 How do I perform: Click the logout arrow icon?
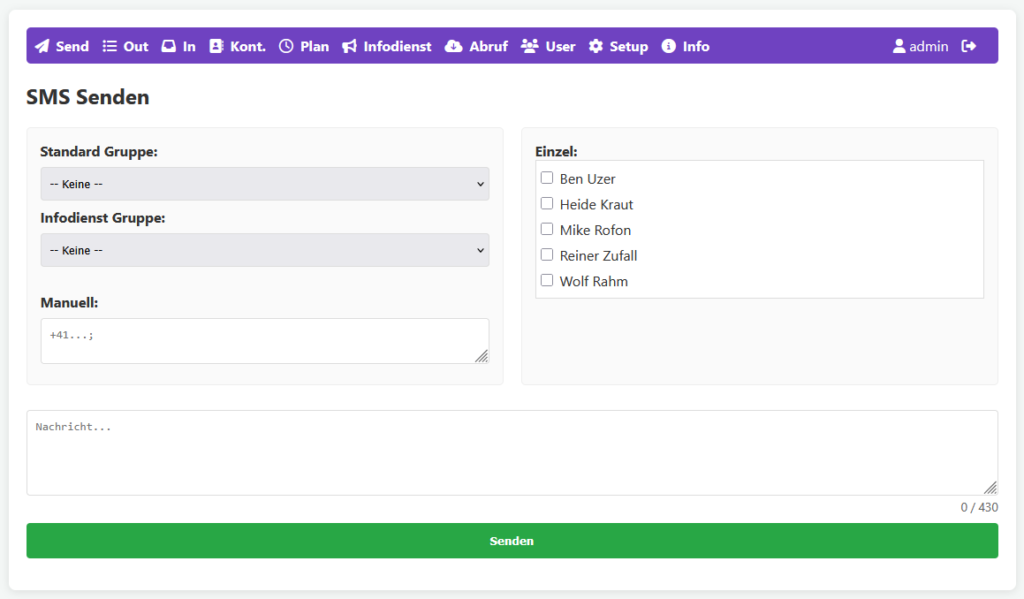coord(968,46)
